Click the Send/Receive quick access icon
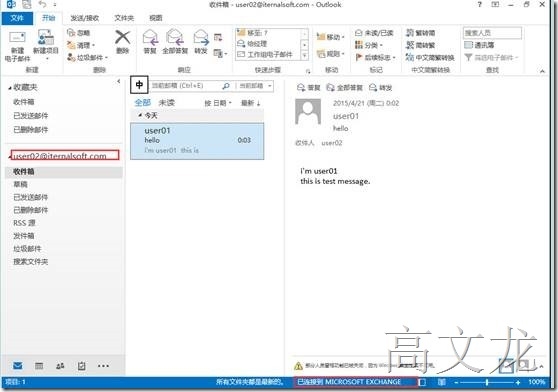 (x=26, y=5)
